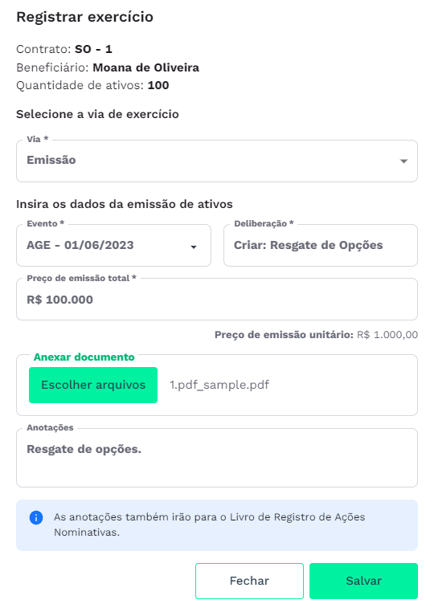Click beneficiary name Moana de Oliveira
Viewport: 430px width, 608px height.
tap(146, 67)
